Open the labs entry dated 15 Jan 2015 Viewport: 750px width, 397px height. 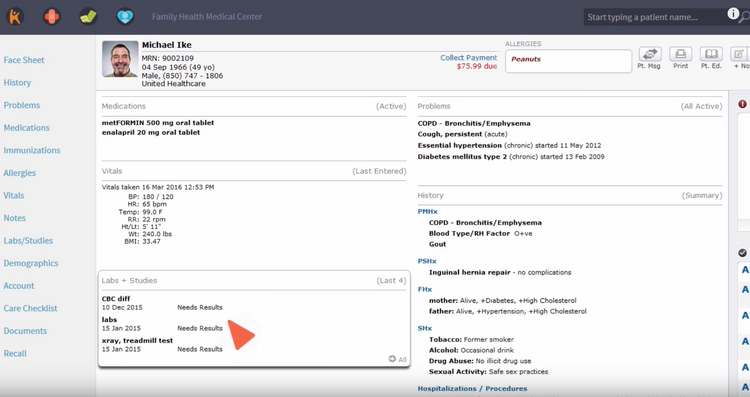coord(109,320)
